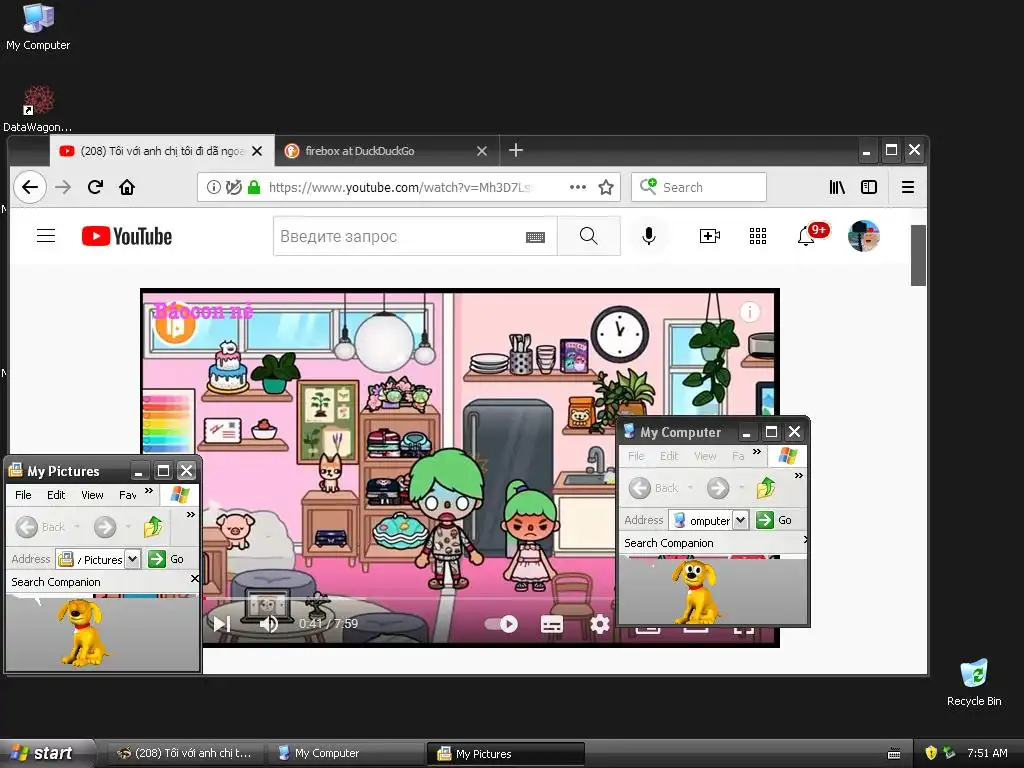The height and width of the screenshot is (768, 1024).
Task: Open address dropdown in My Computer
Action: (741, 520)
